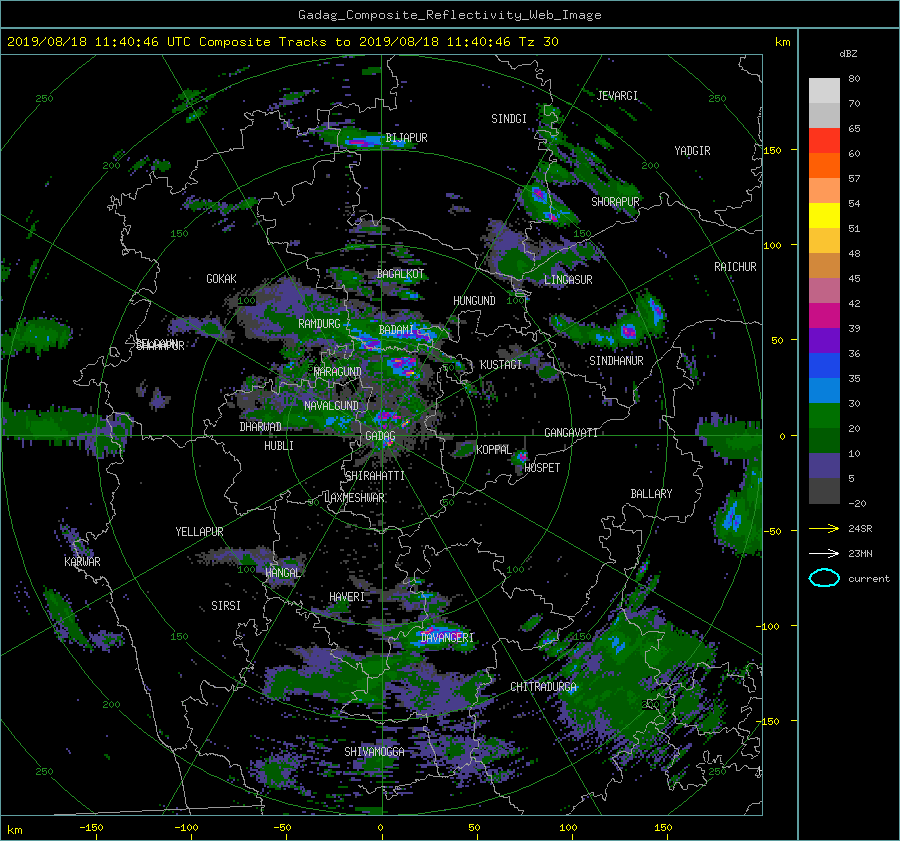900x841 pixels.
Task: Click the NARAGUND label
Action: 338,372
